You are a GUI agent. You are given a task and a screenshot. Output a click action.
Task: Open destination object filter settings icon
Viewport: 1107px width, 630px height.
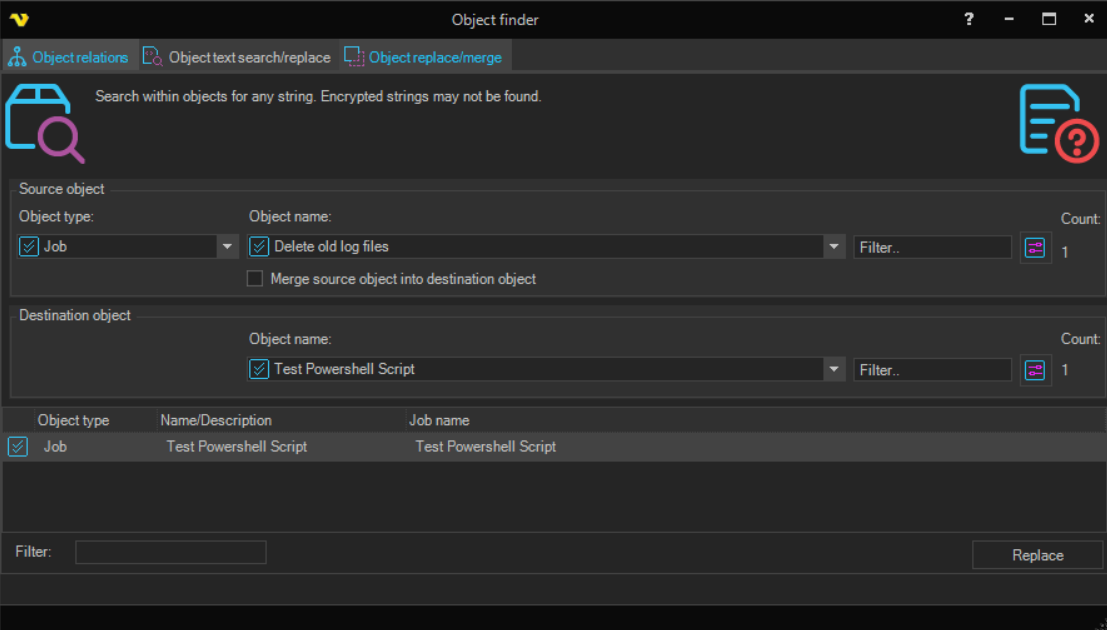tap(1035, 370)
